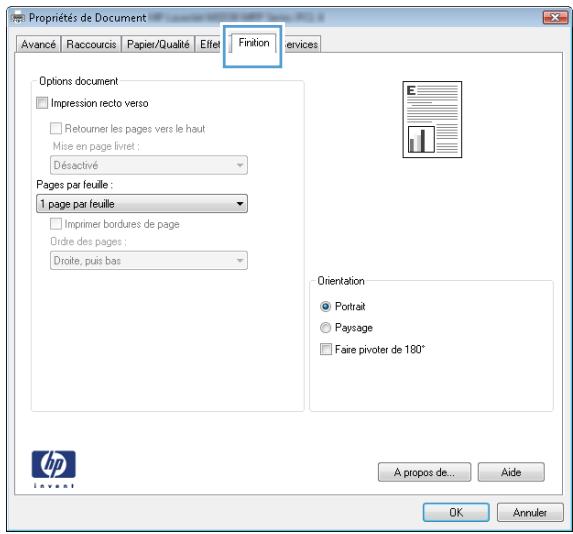Click the Mise en page livret label
This screenshot has height=534, width=573.
pyautogui.click(x=96, y=146)
